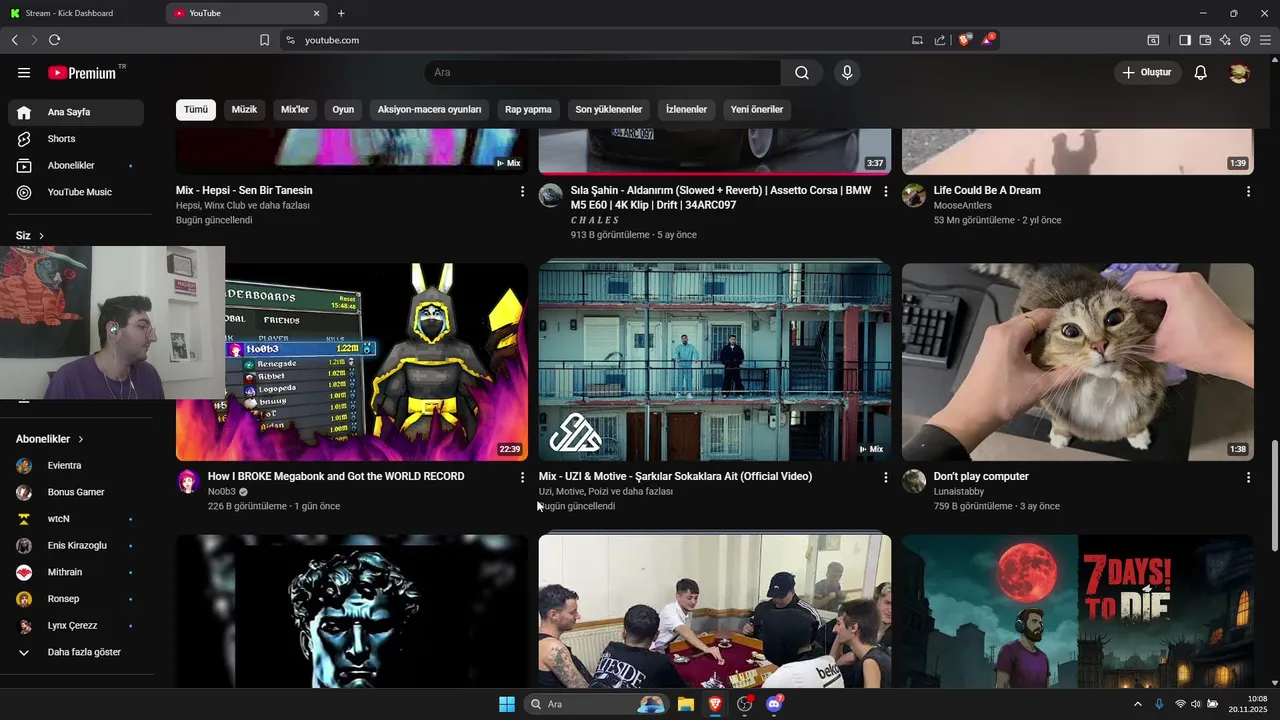The image size is (1280, 720).
Task: Open Brave Shields lion icon
Action: (x=965, y=40)
